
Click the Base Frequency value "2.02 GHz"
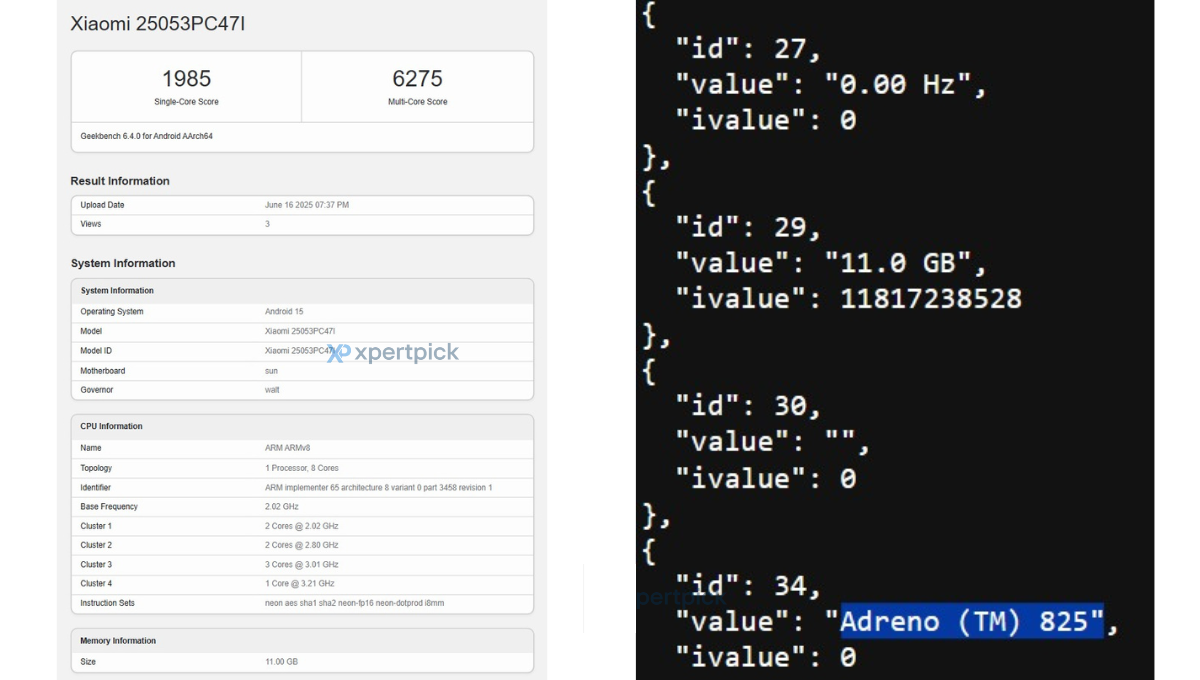pos(282,507)
